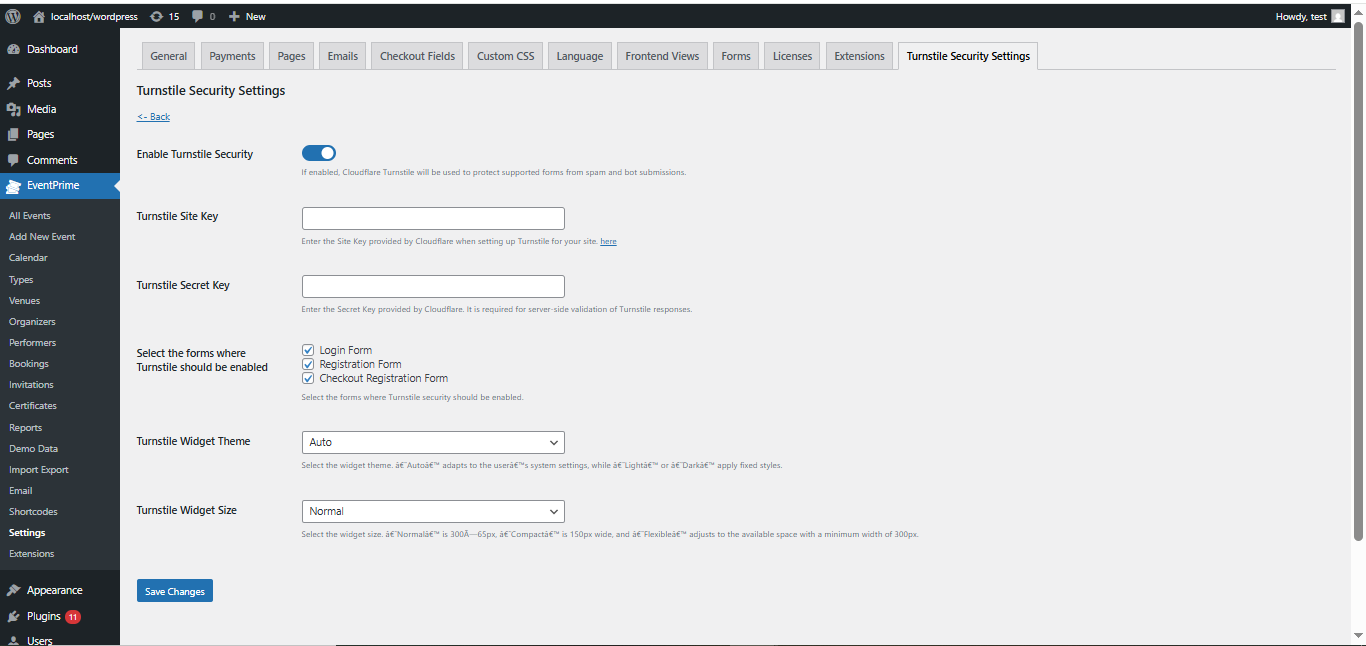Open the Licenses tab
The width and height of the screenshot is (1366, 646).
click(x=792, y=56)
